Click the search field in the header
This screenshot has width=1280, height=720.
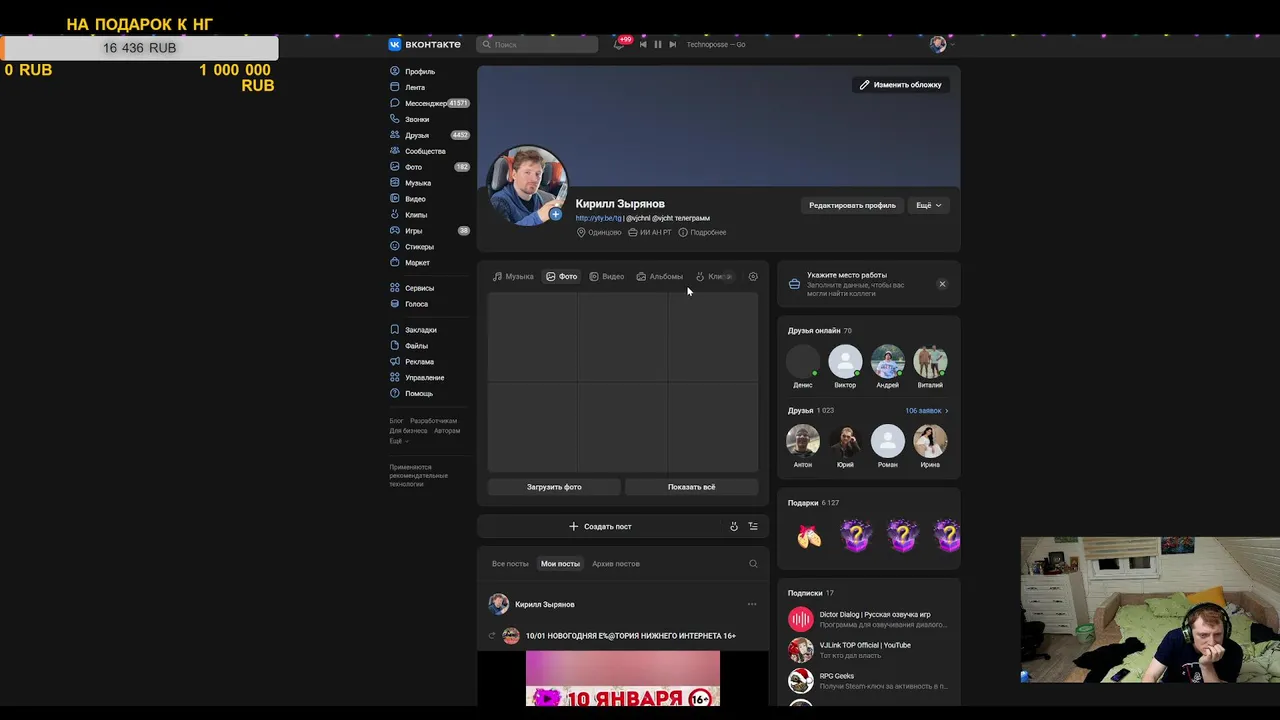537,44
